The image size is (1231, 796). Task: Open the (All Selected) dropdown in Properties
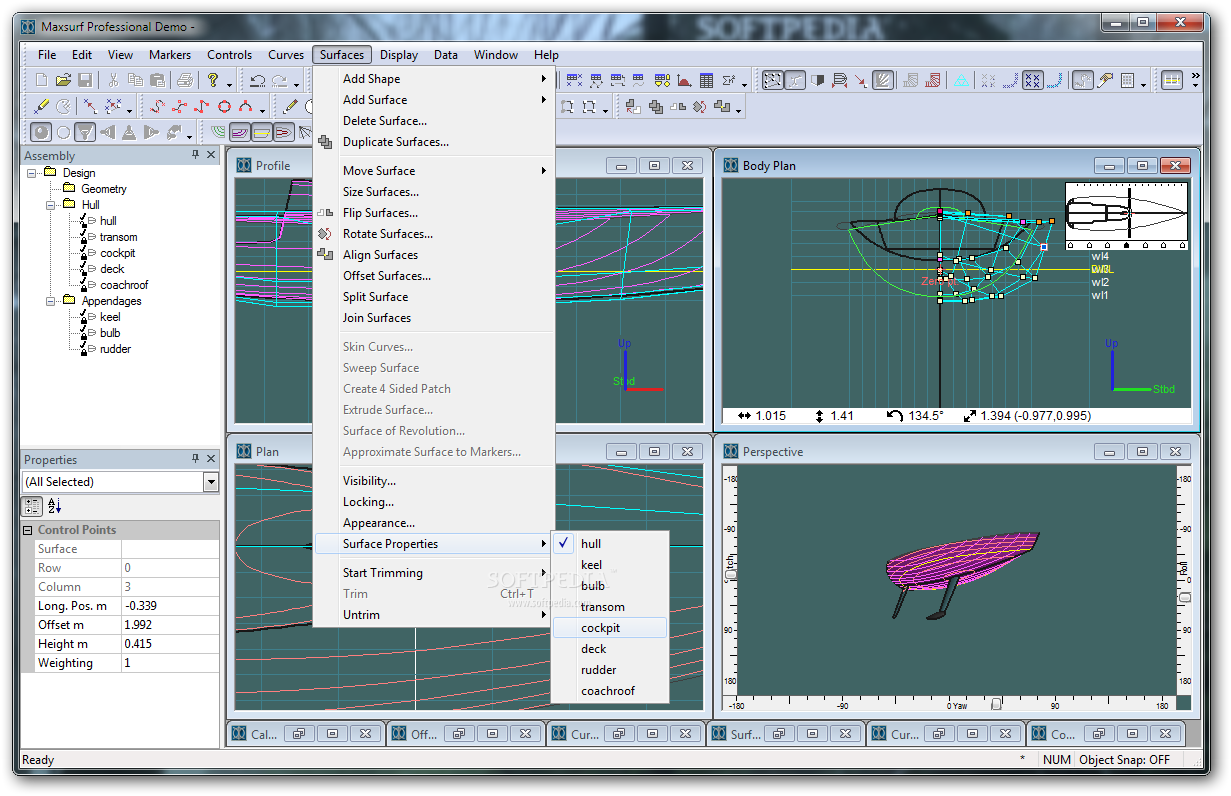point(211,482)
